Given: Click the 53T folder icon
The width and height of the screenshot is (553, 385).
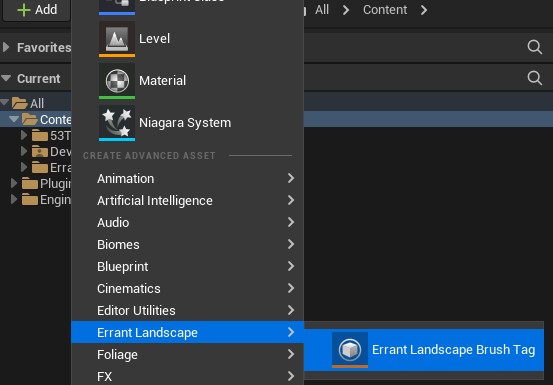Looking at the screenshot, I should (x=40, y=135).
